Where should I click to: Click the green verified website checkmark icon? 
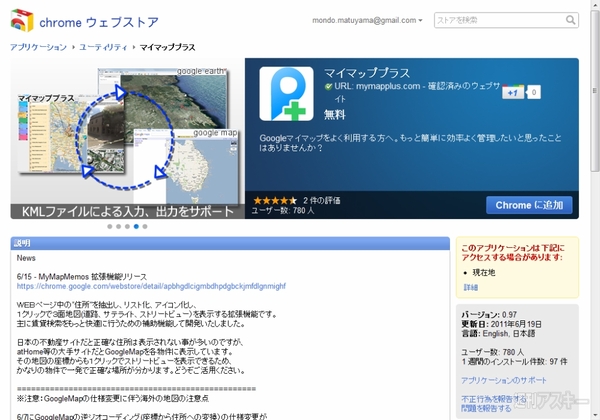(x=328, y=86)
